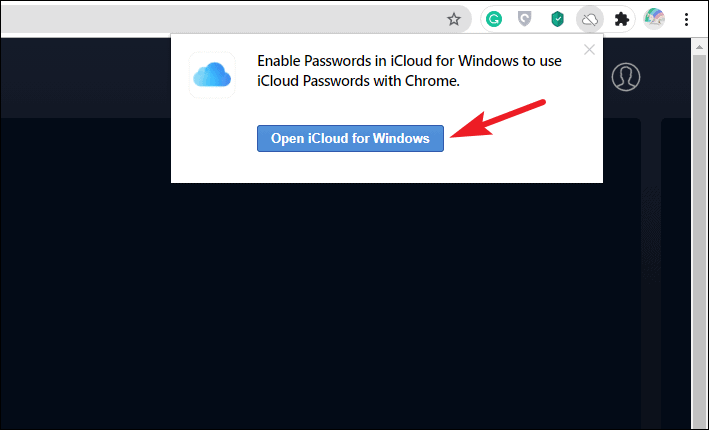Image resolution: width=709 pixels, height=430 pixels.
Task: Open Chrome's three-dot menu
Action: [686, 19]
